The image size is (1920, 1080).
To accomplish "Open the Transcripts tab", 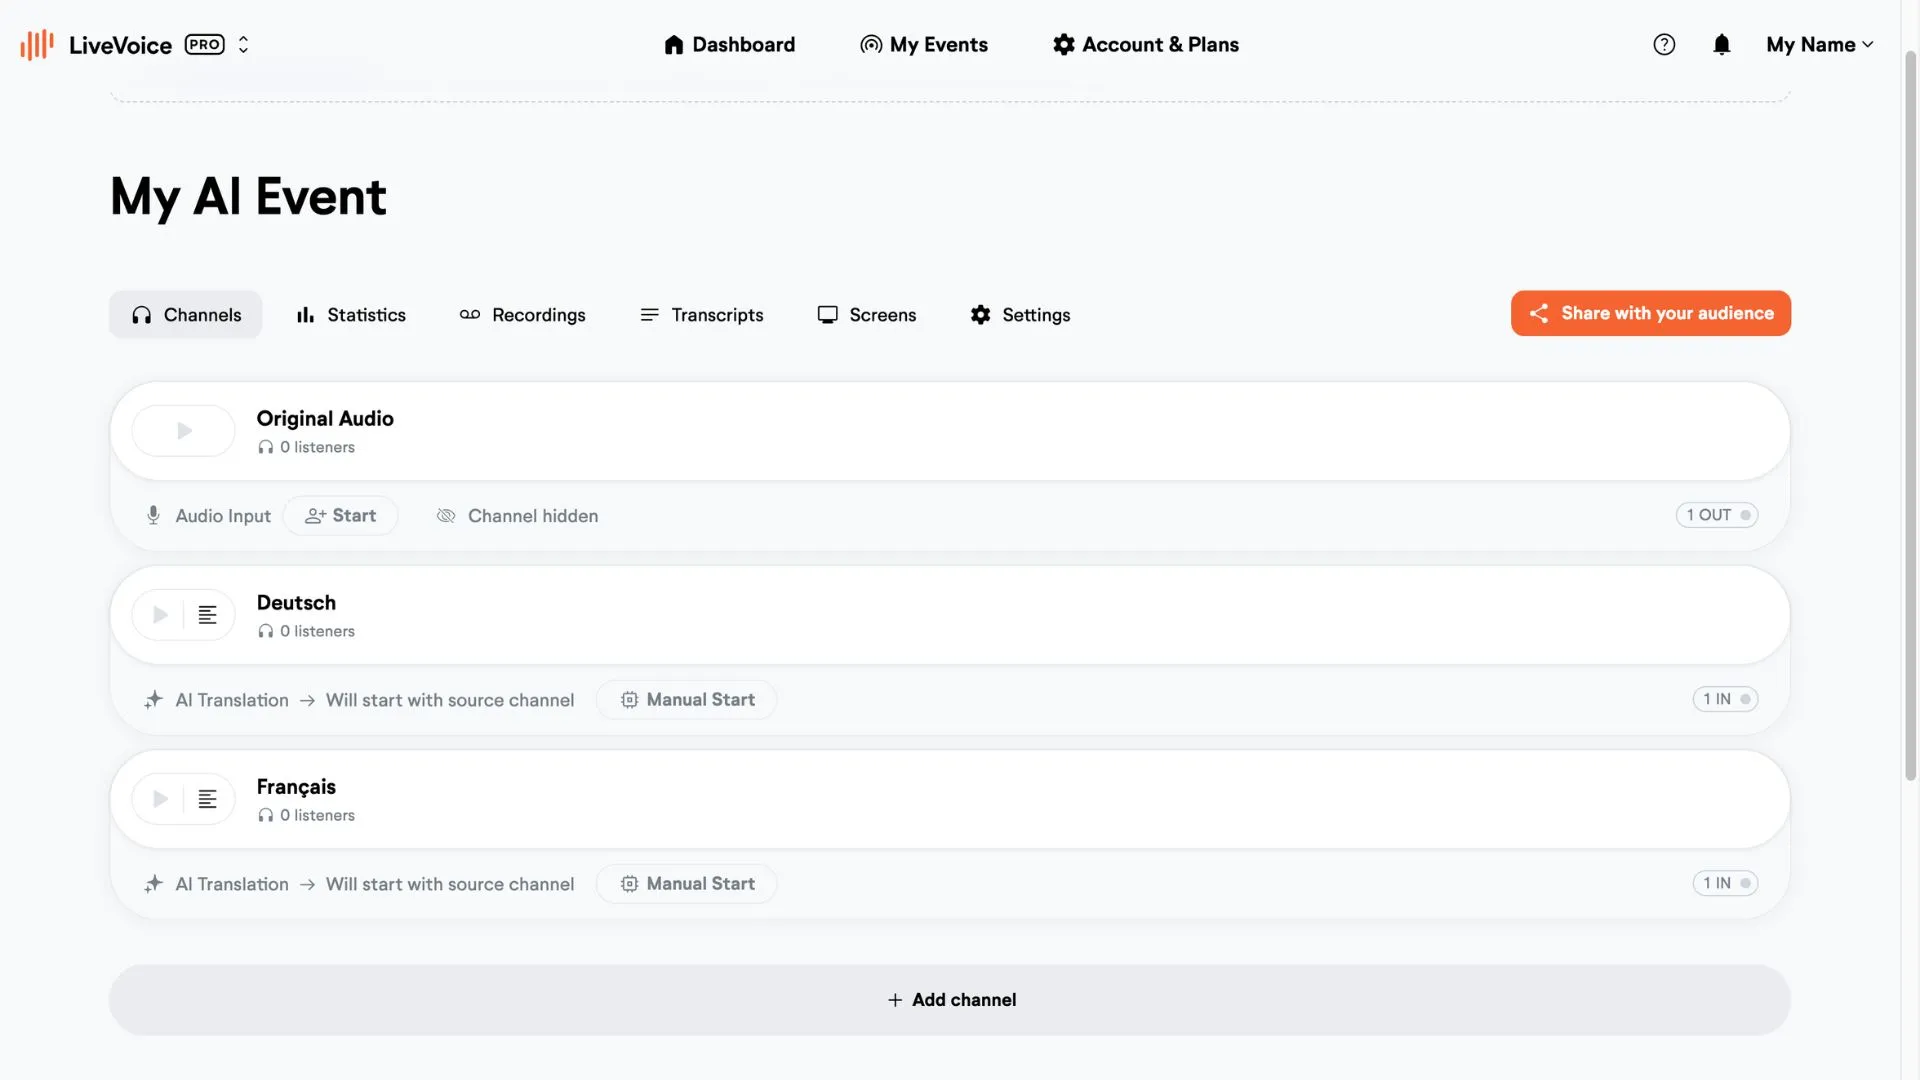I will point(701,315).
